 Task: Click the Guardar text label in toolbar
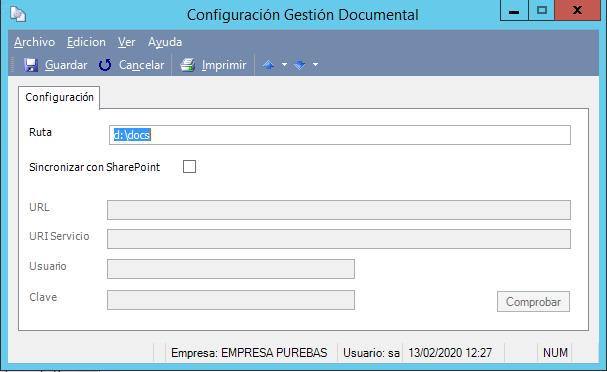click(66, 65)
